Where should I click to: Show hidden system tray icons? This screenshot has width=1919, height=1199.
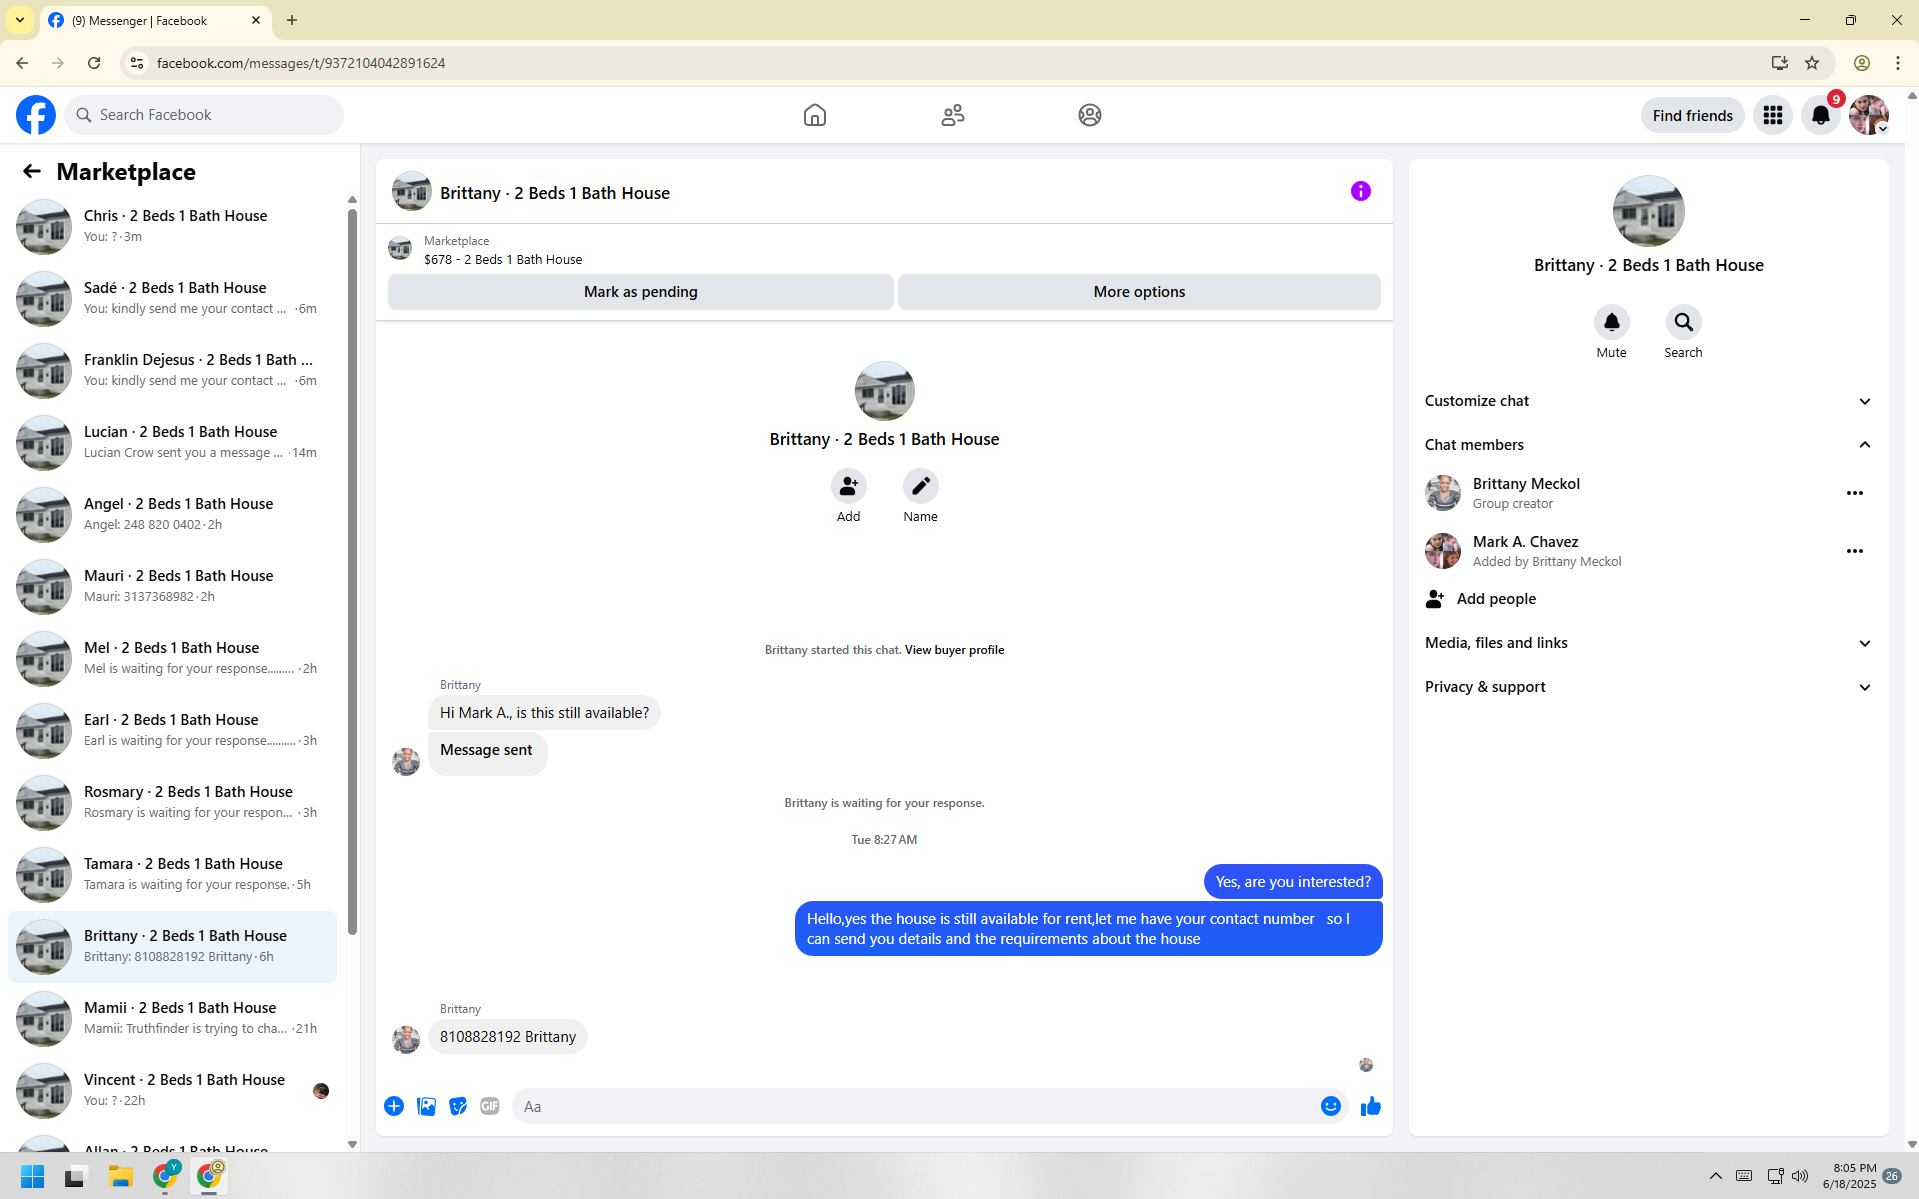click(x=1715, y=1176)
